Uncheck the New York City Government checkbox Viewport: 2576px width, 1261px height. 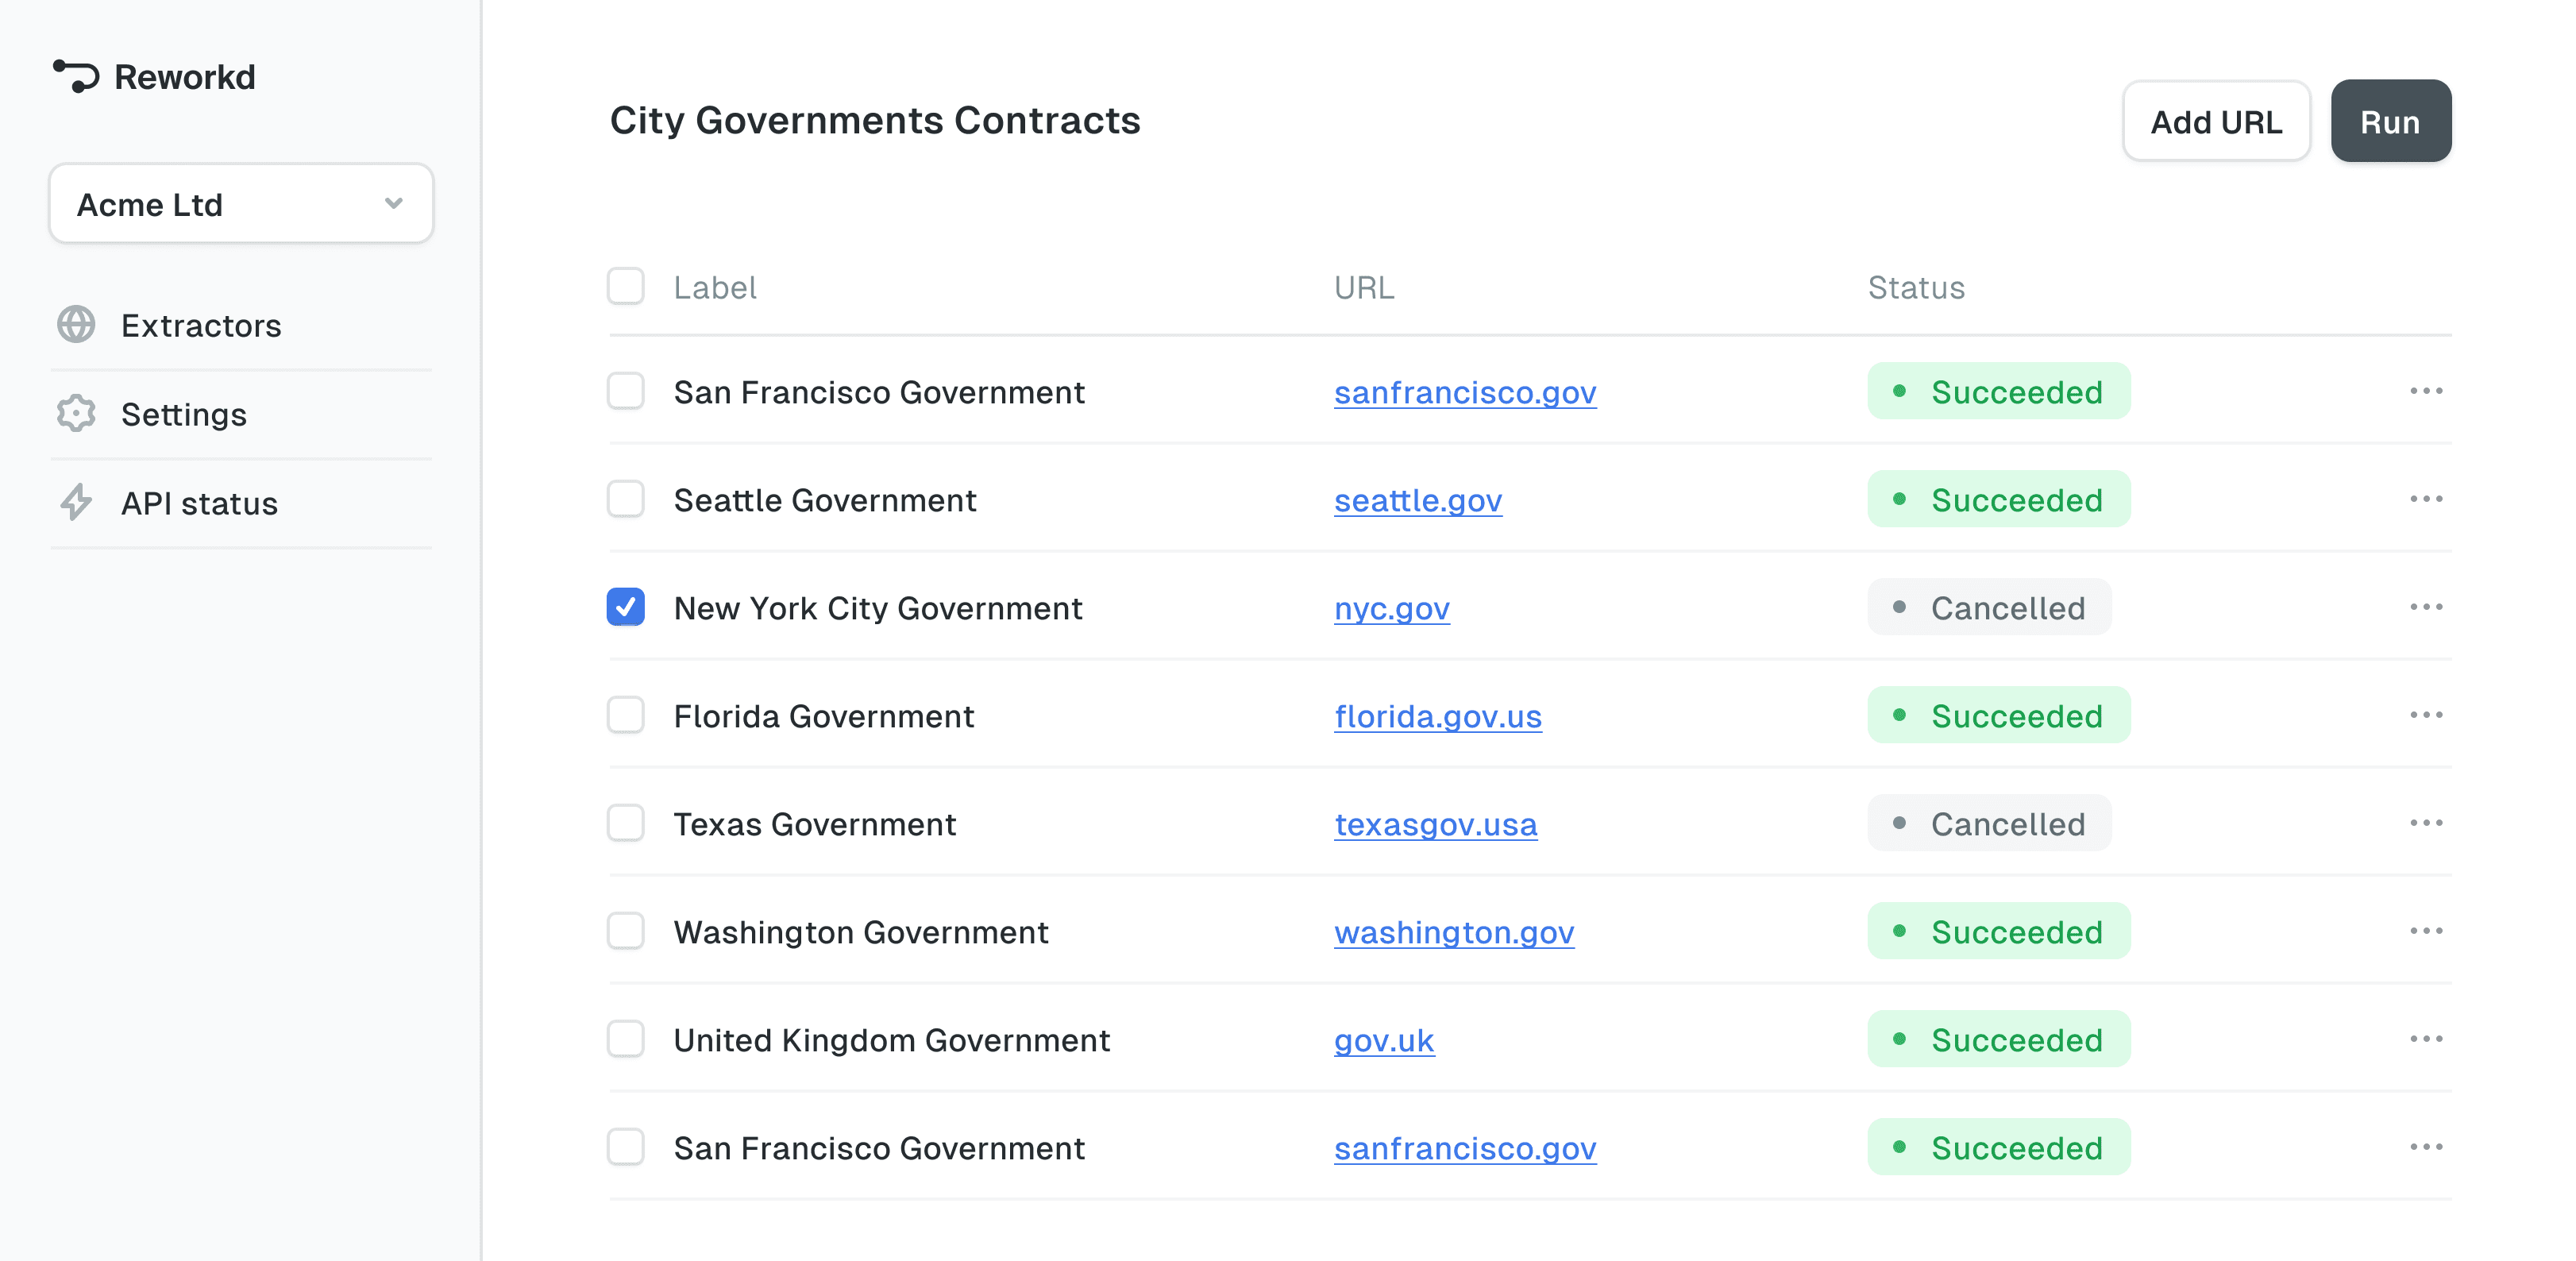tap(626, 607)
